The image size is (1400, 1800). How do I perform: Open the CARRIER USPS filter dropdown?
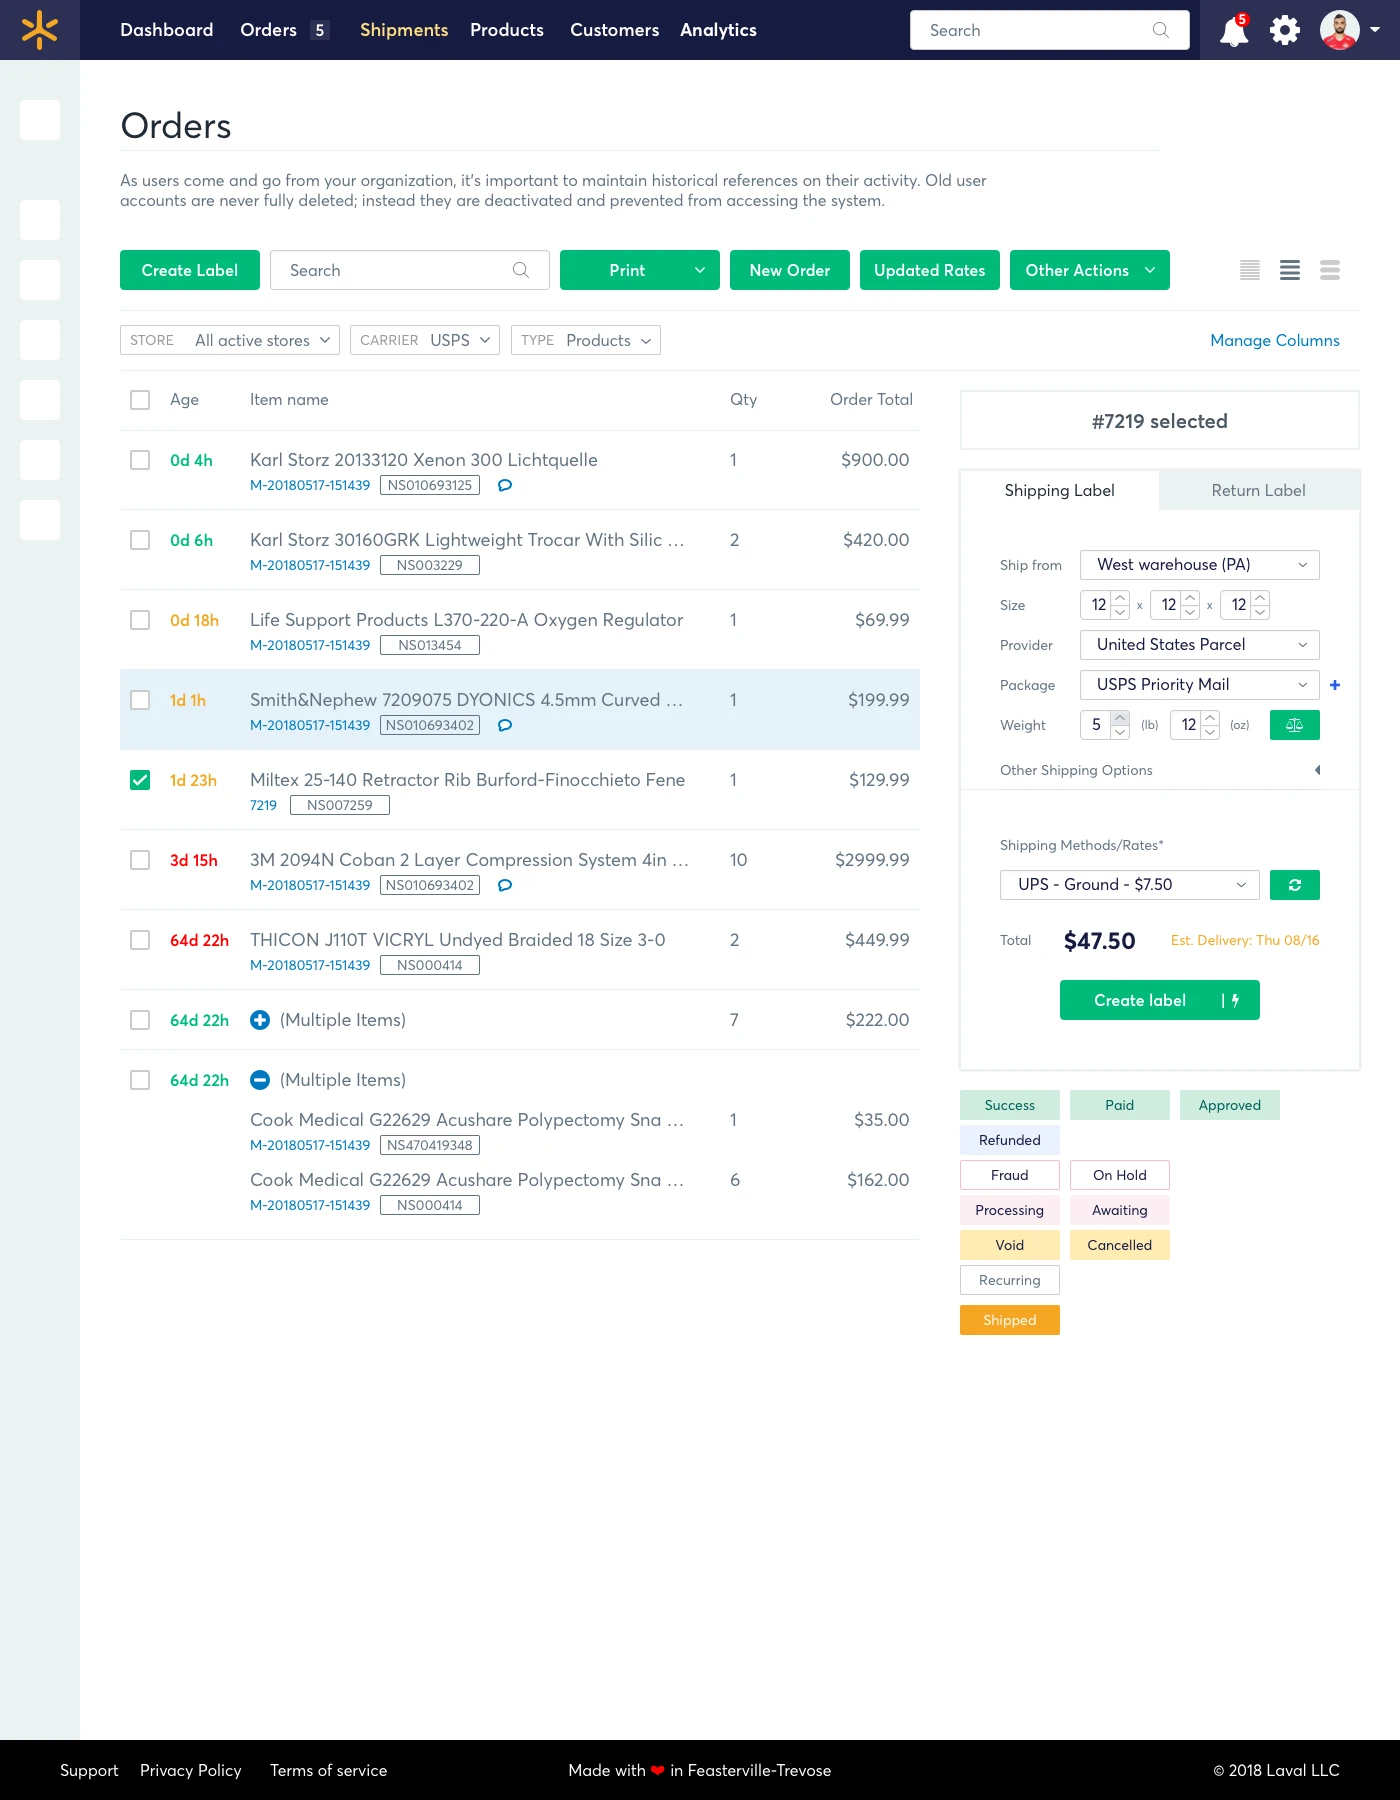tap(425, 340)
